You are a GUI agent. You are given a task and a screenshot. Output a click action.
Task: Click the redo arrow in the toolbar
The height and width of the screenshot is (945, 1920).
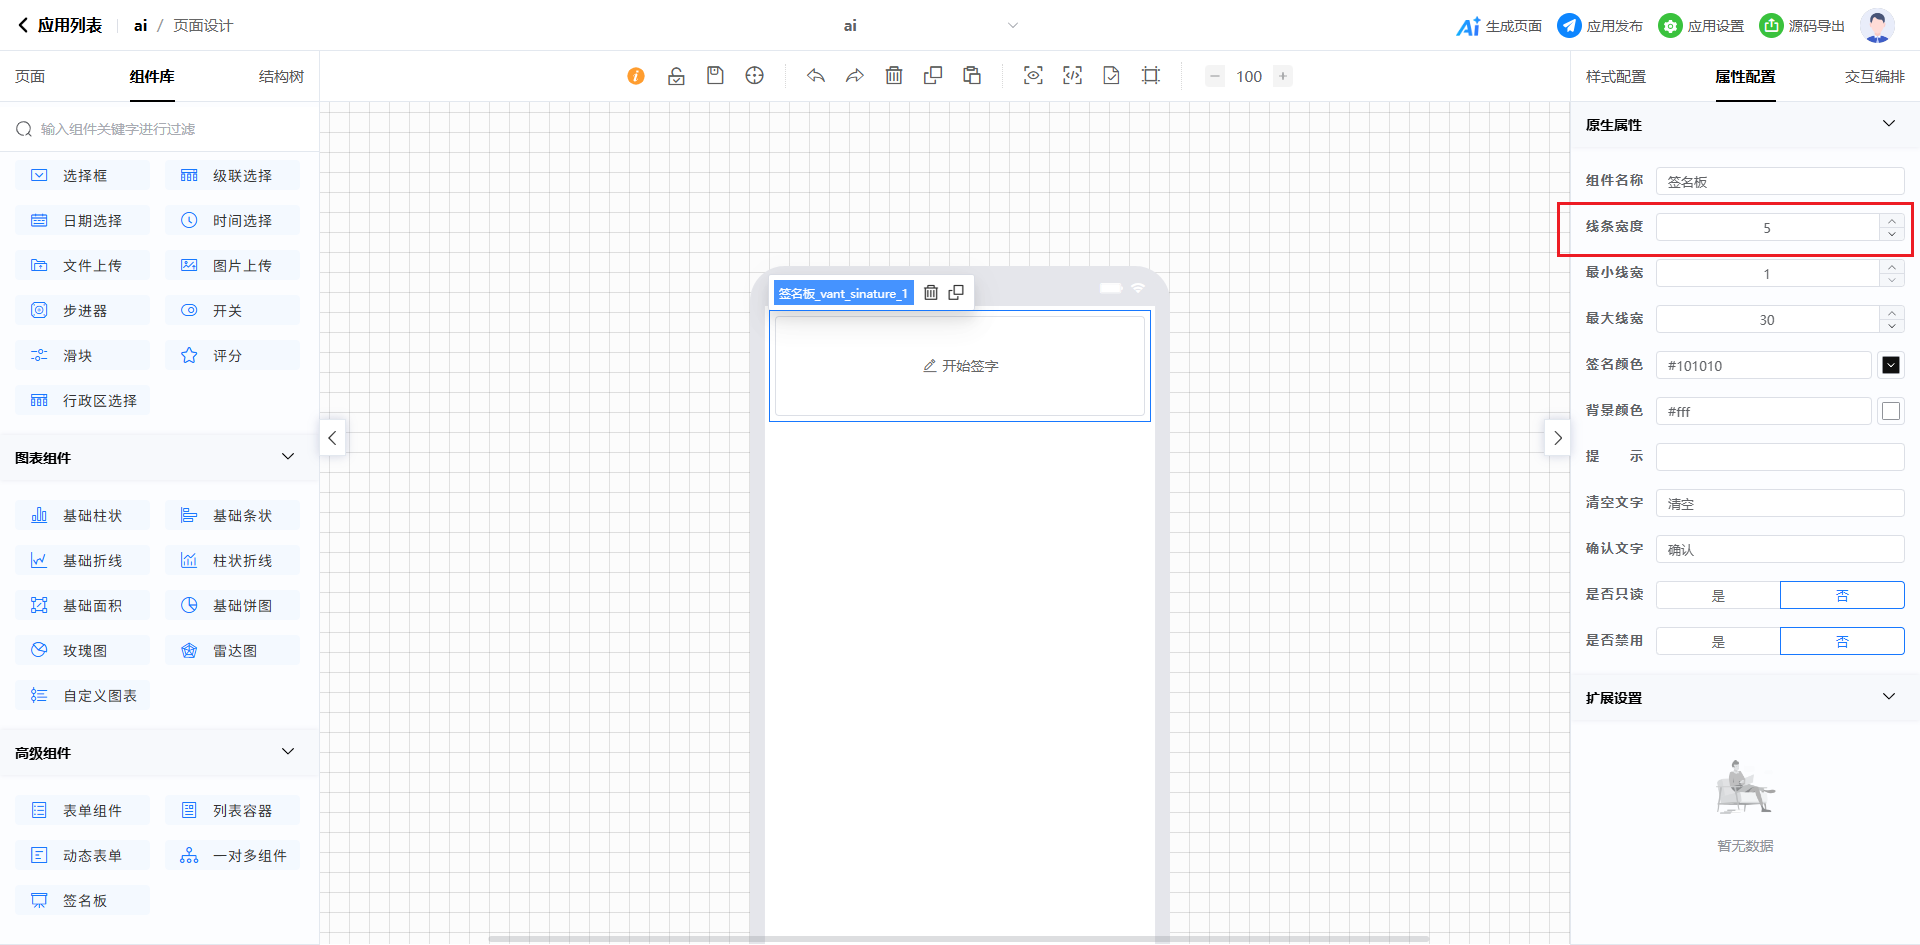(x=855, y=76)
